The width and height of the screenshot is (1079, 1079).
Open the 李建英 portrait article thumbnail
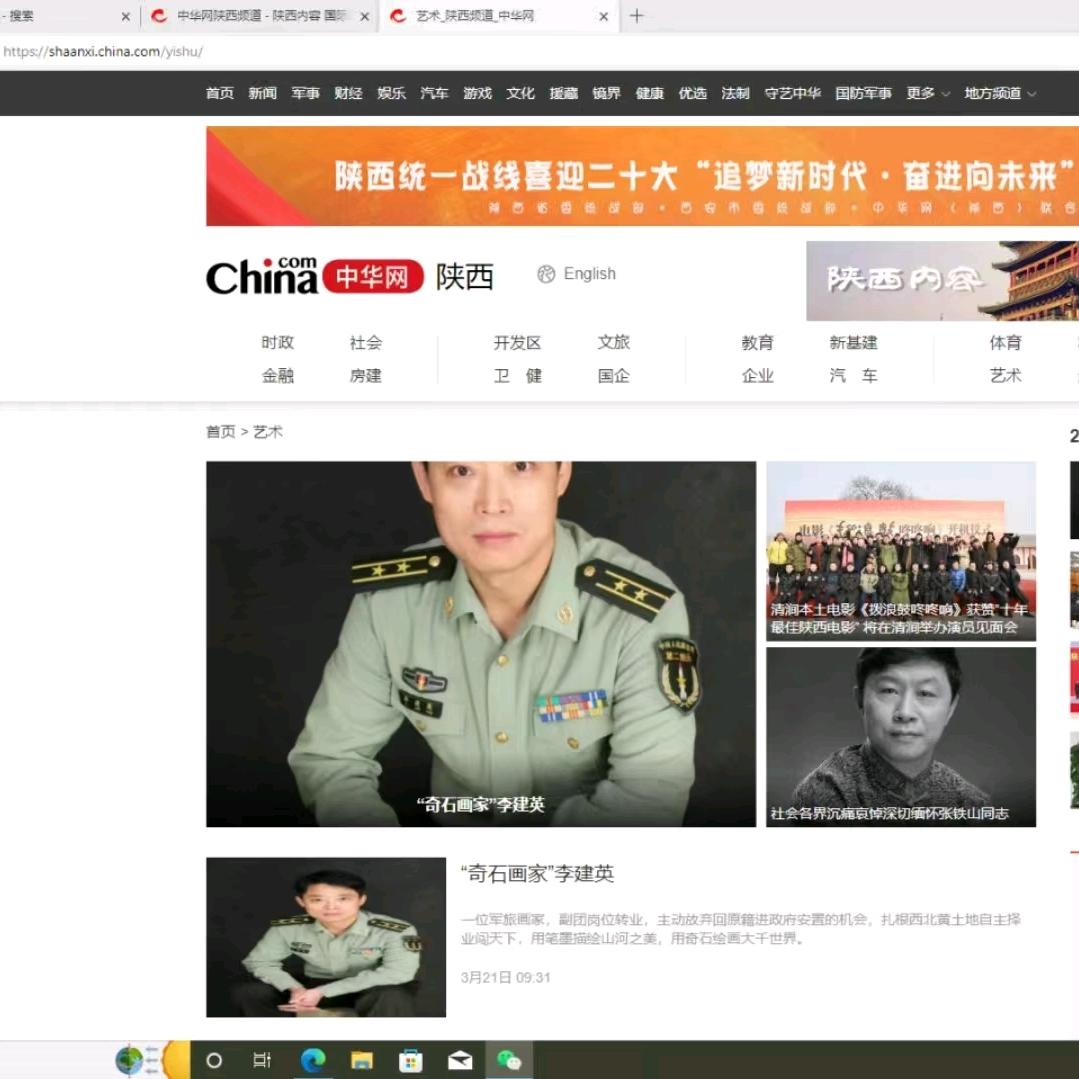pyautogui.click(x=326, y=937)
